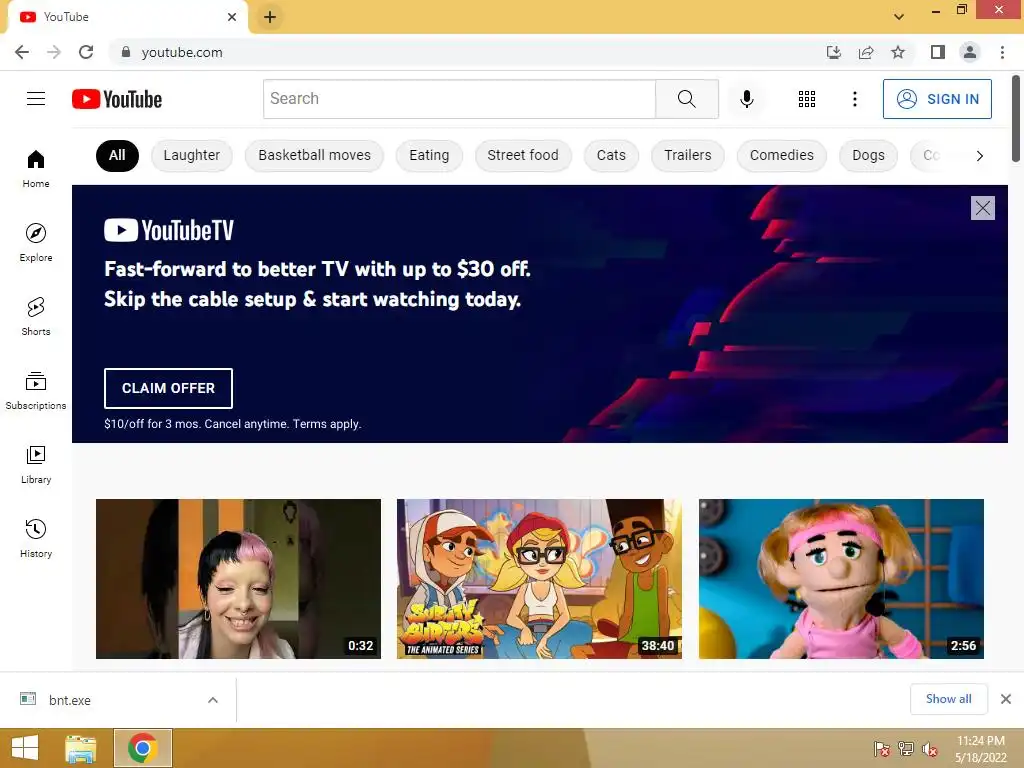1024x768 pixels.
Task: Open Shorts in sidebar
Action: click(x=36, y=316)
